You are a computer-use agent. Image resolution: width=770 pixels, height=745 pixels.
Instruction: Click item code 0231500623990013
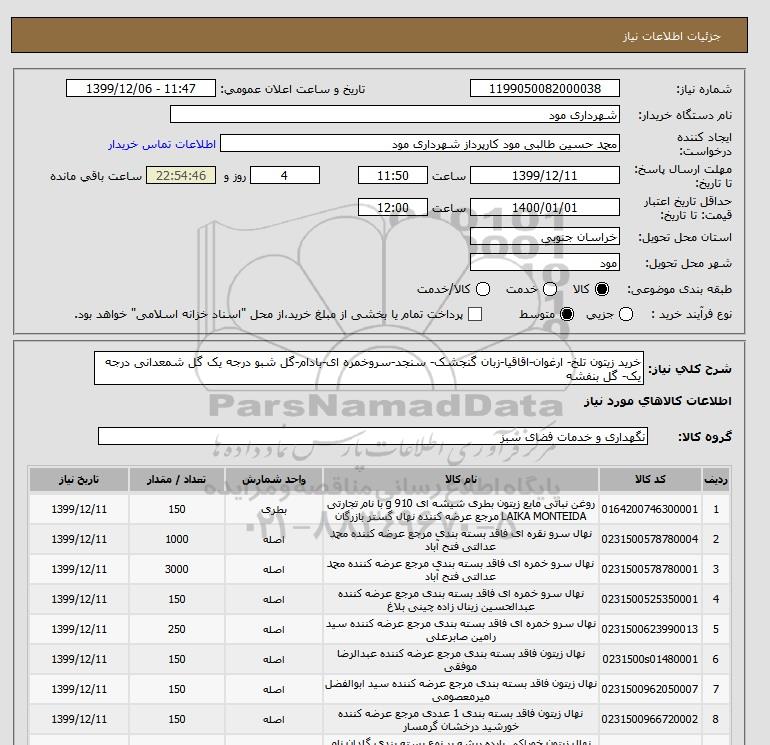click(x=650, y=629)
